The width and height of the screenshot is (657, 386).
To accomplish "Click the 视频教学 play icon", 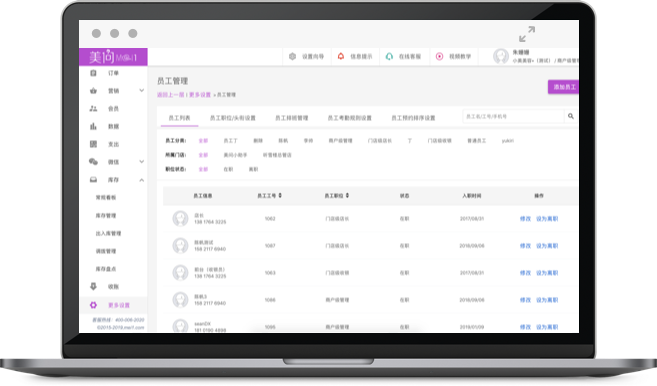I will tap(439, 56).
